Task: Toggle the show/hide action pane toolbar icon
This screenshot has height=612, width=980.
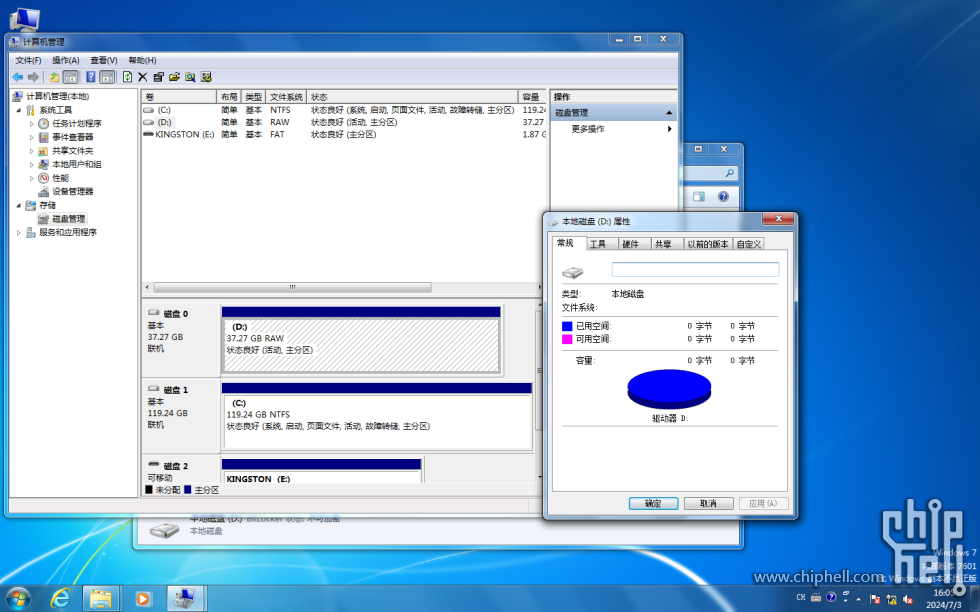Action: [108, 77]
